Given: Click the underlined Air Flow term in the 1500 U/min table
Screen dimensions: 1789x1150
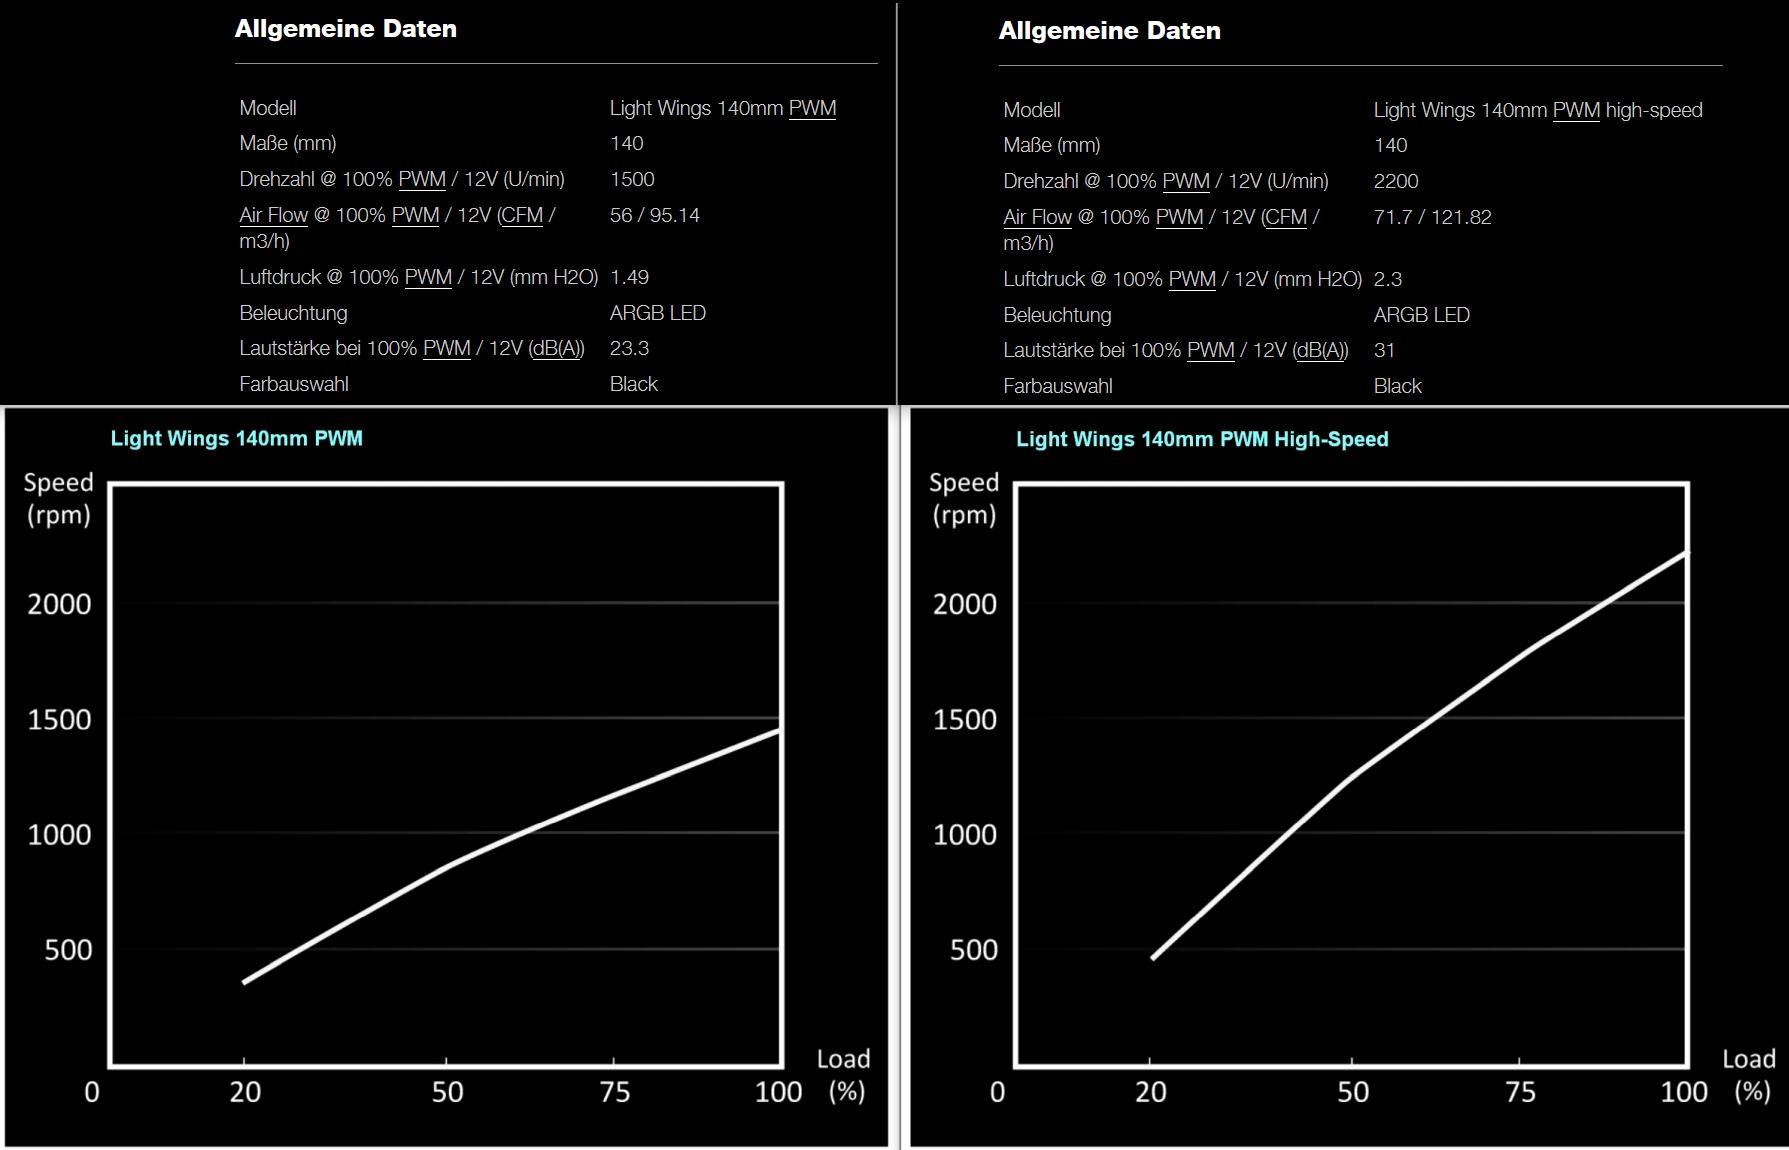Looking at the screenshot, I should click(x=273, y=215).
